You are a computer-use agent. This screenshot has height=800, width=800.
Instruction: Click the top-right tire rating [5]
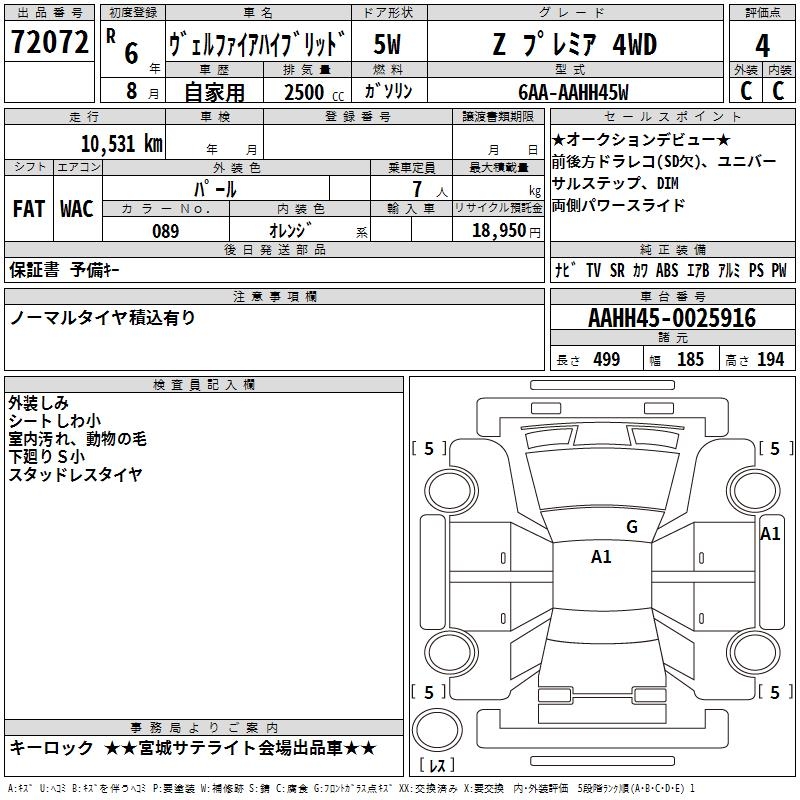[774, 449]
